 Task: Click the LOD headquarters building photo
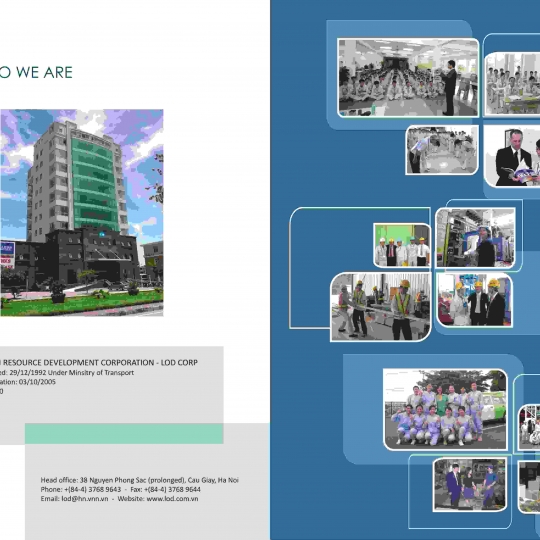click(x=82, y=212)
